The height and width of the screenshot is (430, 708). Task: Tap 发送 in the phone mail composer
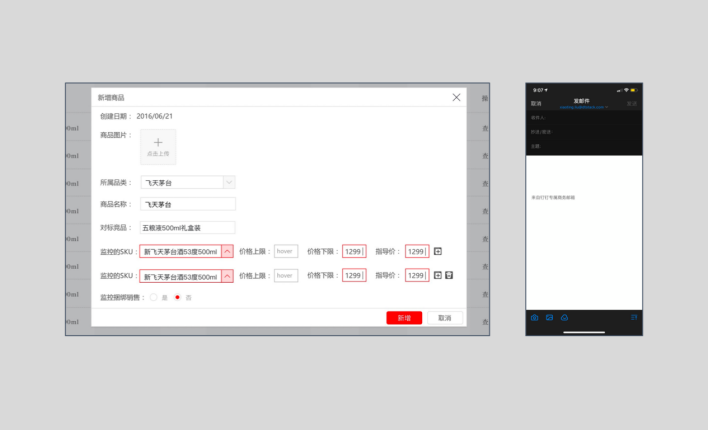(x=632, y=103)
